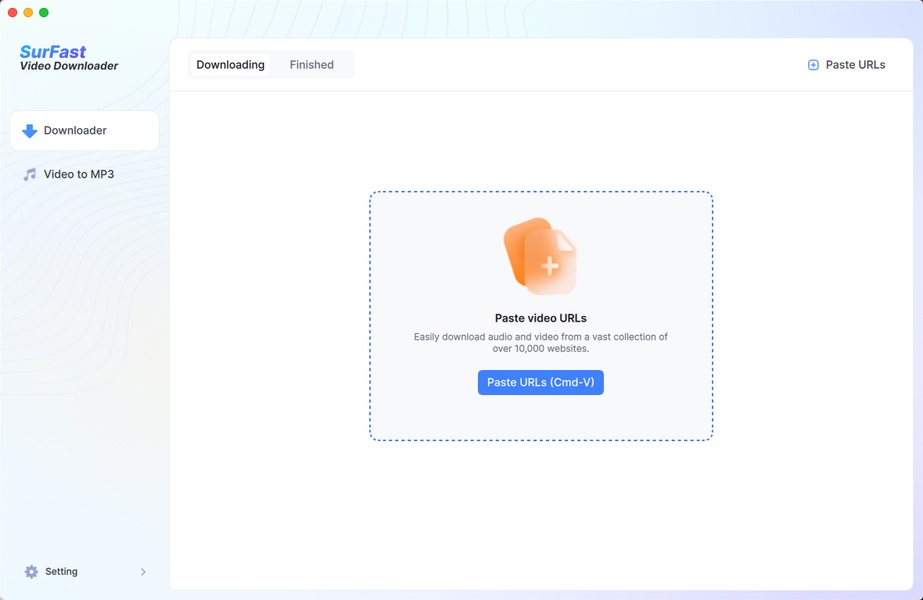Click the "Video Downloader" subtitle text
Viewport: 923px width, 600px height.
[69, 67]
